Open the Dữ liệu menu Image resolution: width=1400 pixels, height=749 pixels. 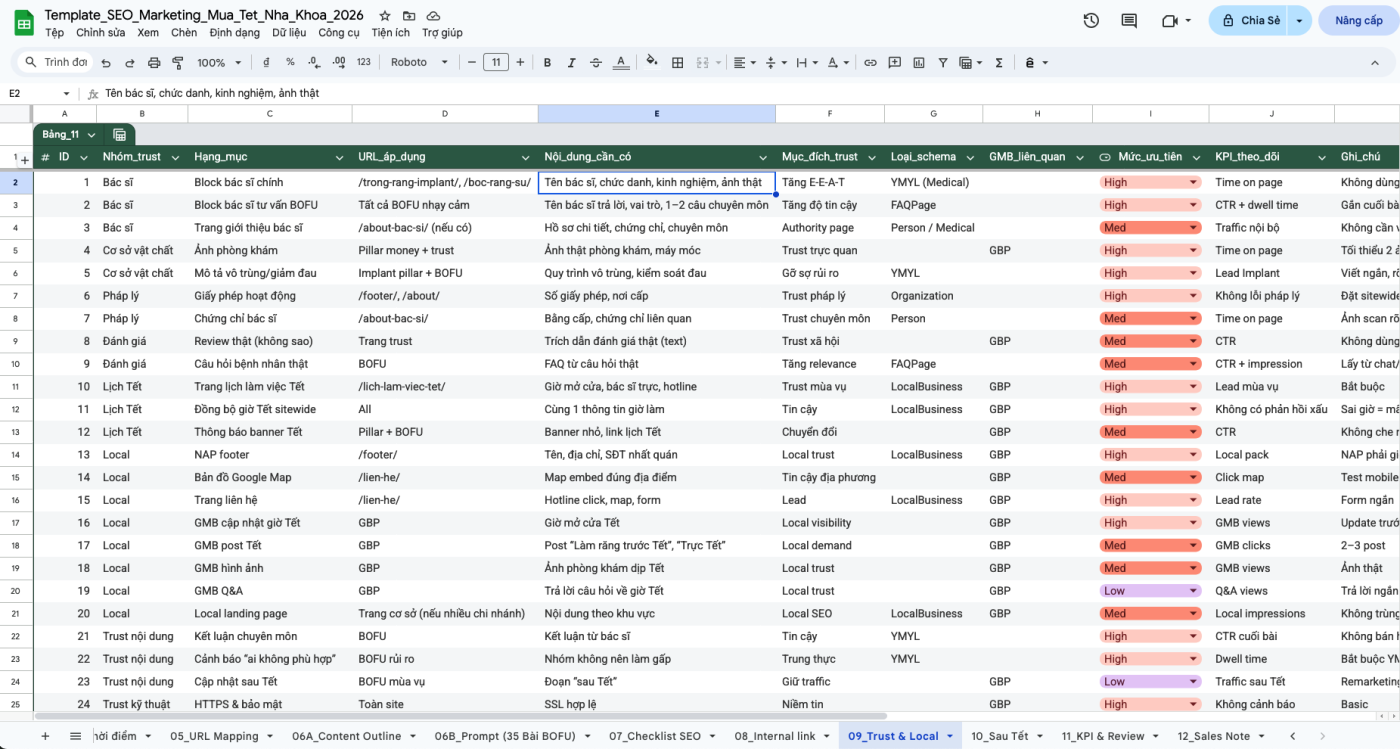point(289,33)
